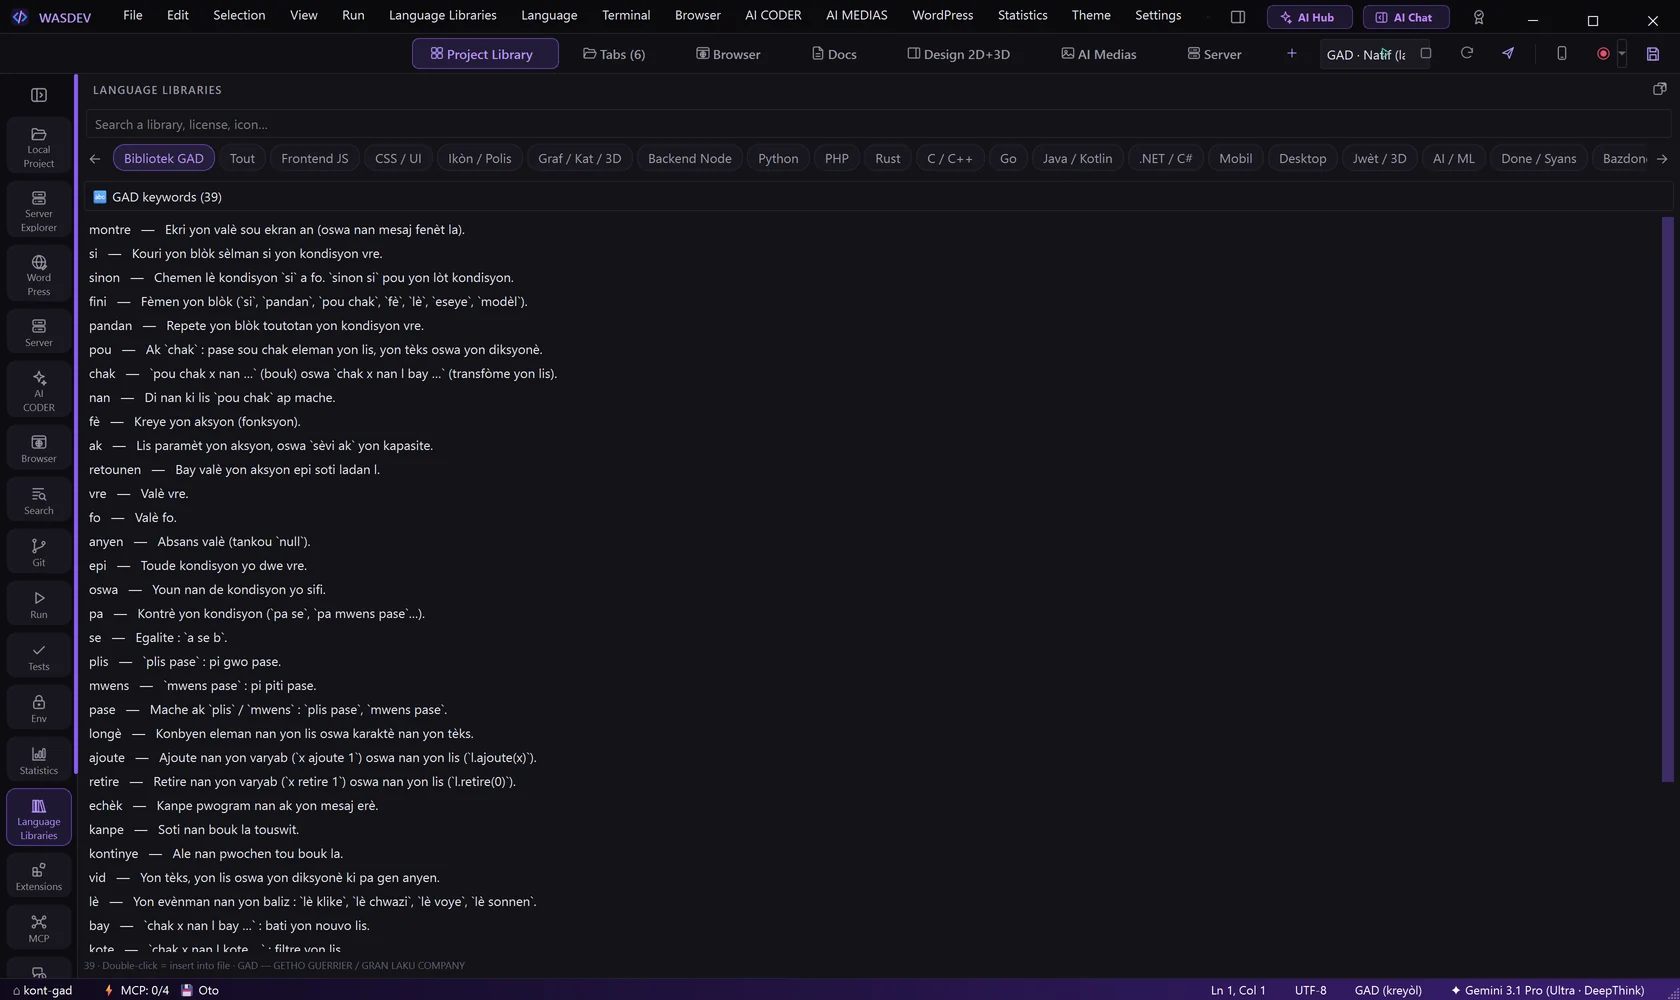
Task: Open the Local Project sidebar icon
Action: point(39,146)
